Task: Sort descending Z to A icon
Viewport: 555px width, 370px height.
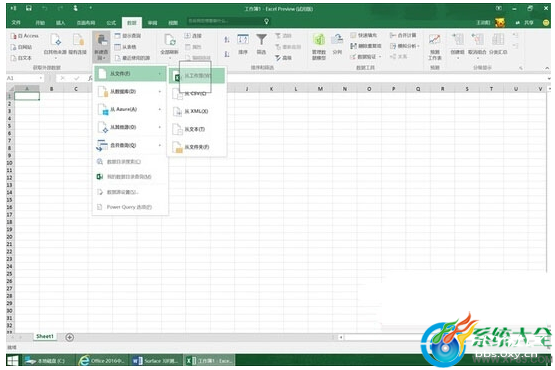Action: point(227,54)
